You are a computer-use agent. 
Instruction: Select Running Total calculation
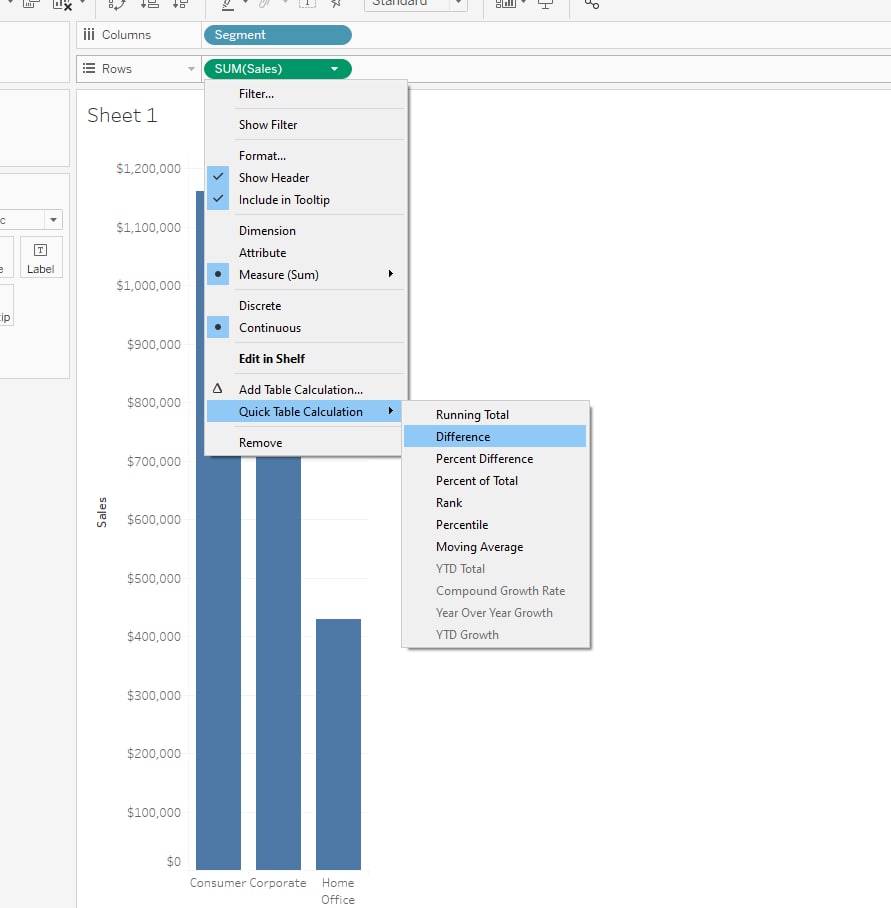[x=495, y=415]
